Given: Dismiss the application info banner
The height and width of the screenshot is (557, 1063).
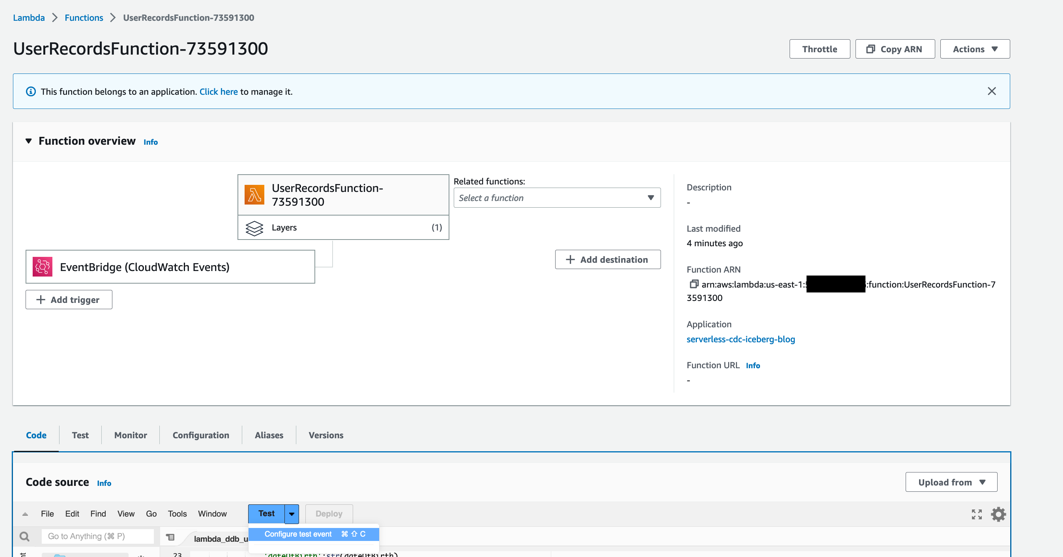Looking at the screenshot, I should [991, 91].
